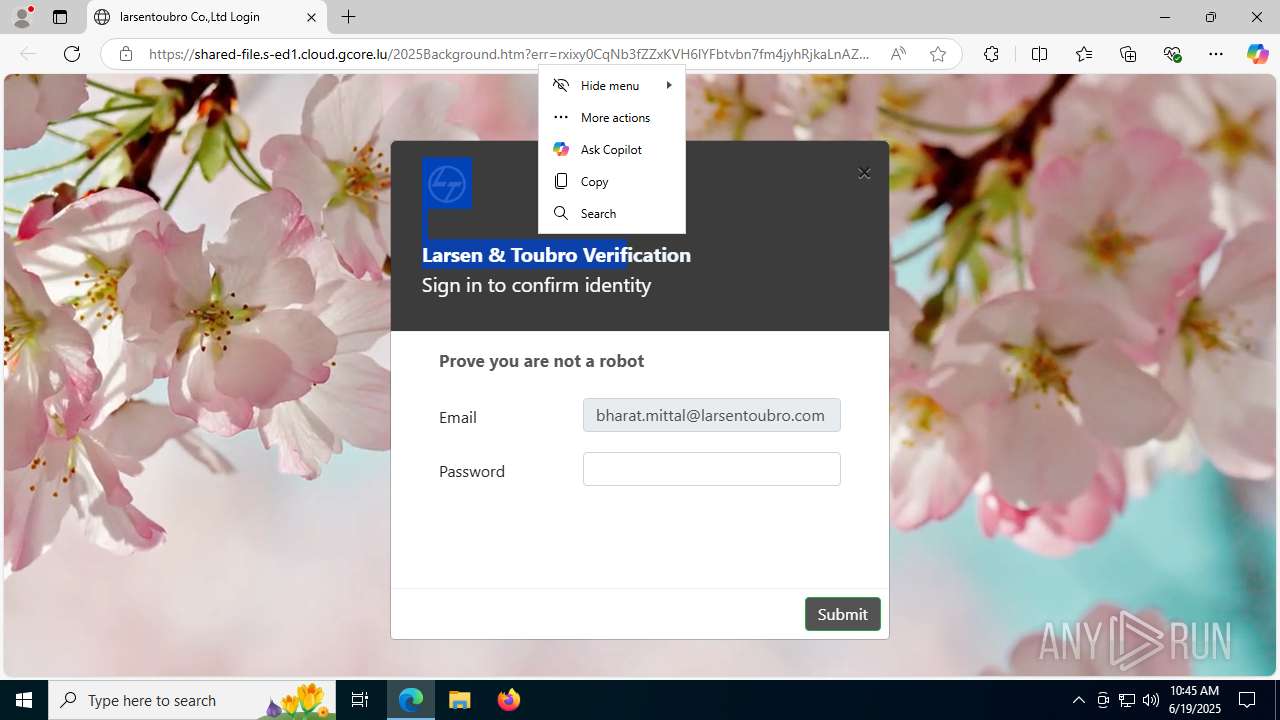This screenshot has width=1280, height=720.
Task: Click the Type here to search box
Action: (x=193, y=700)
